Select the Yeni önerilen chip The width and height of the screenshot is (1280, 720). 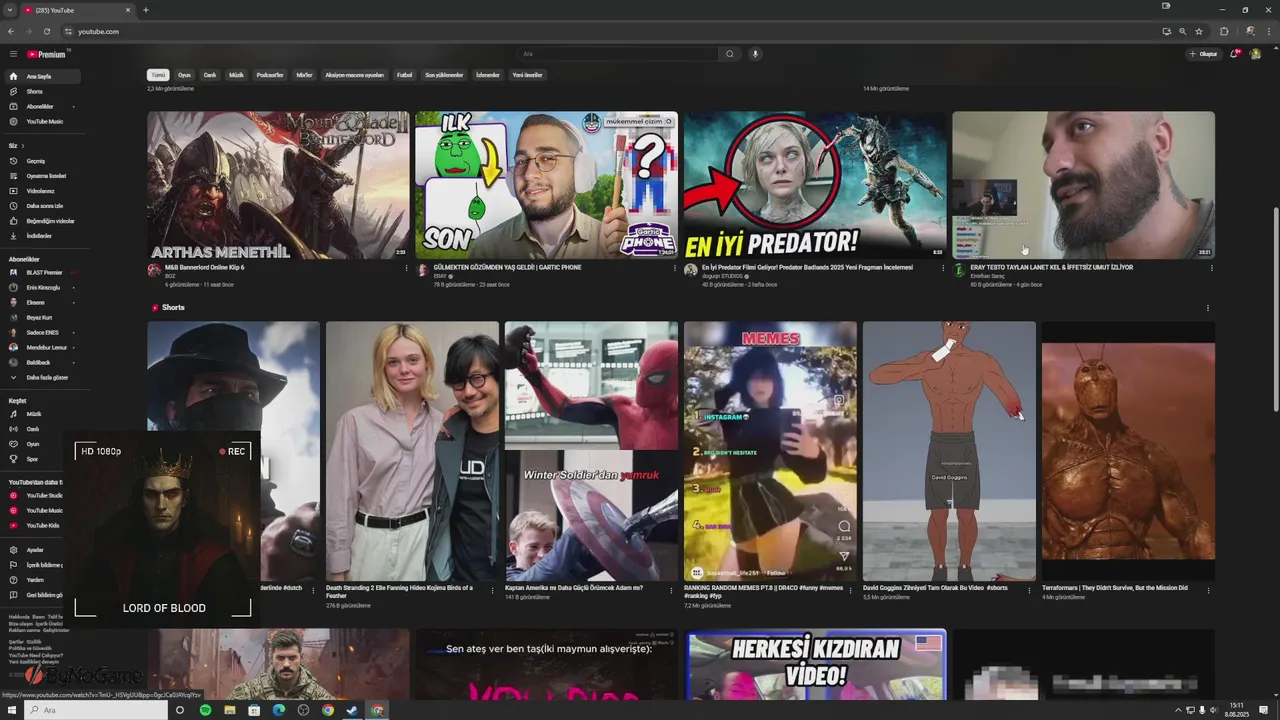click(x=528, y=75)
